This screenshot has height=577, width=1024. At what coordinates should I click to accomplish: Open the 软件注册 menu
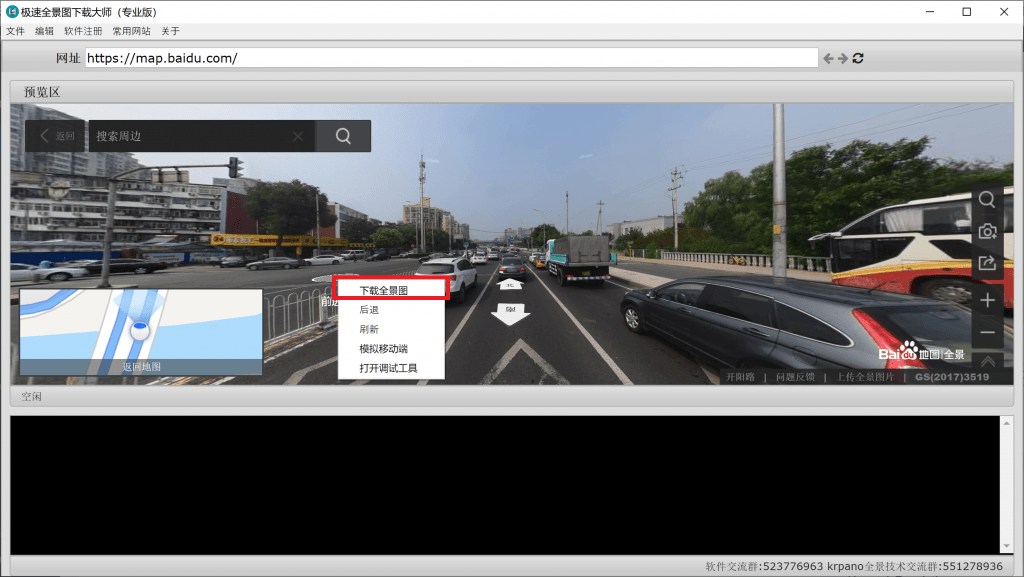[83, 31]
